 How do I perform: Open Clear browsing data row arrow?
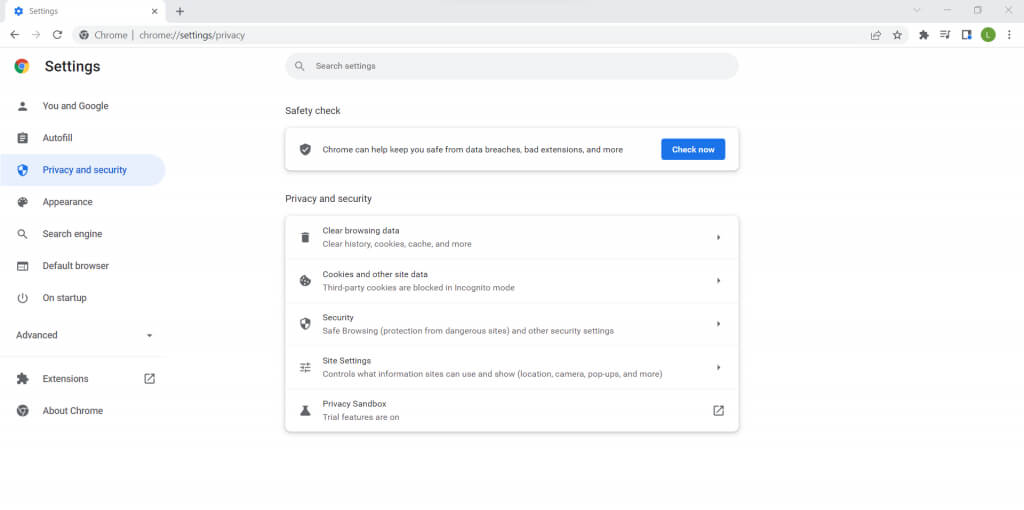point(718,237)
